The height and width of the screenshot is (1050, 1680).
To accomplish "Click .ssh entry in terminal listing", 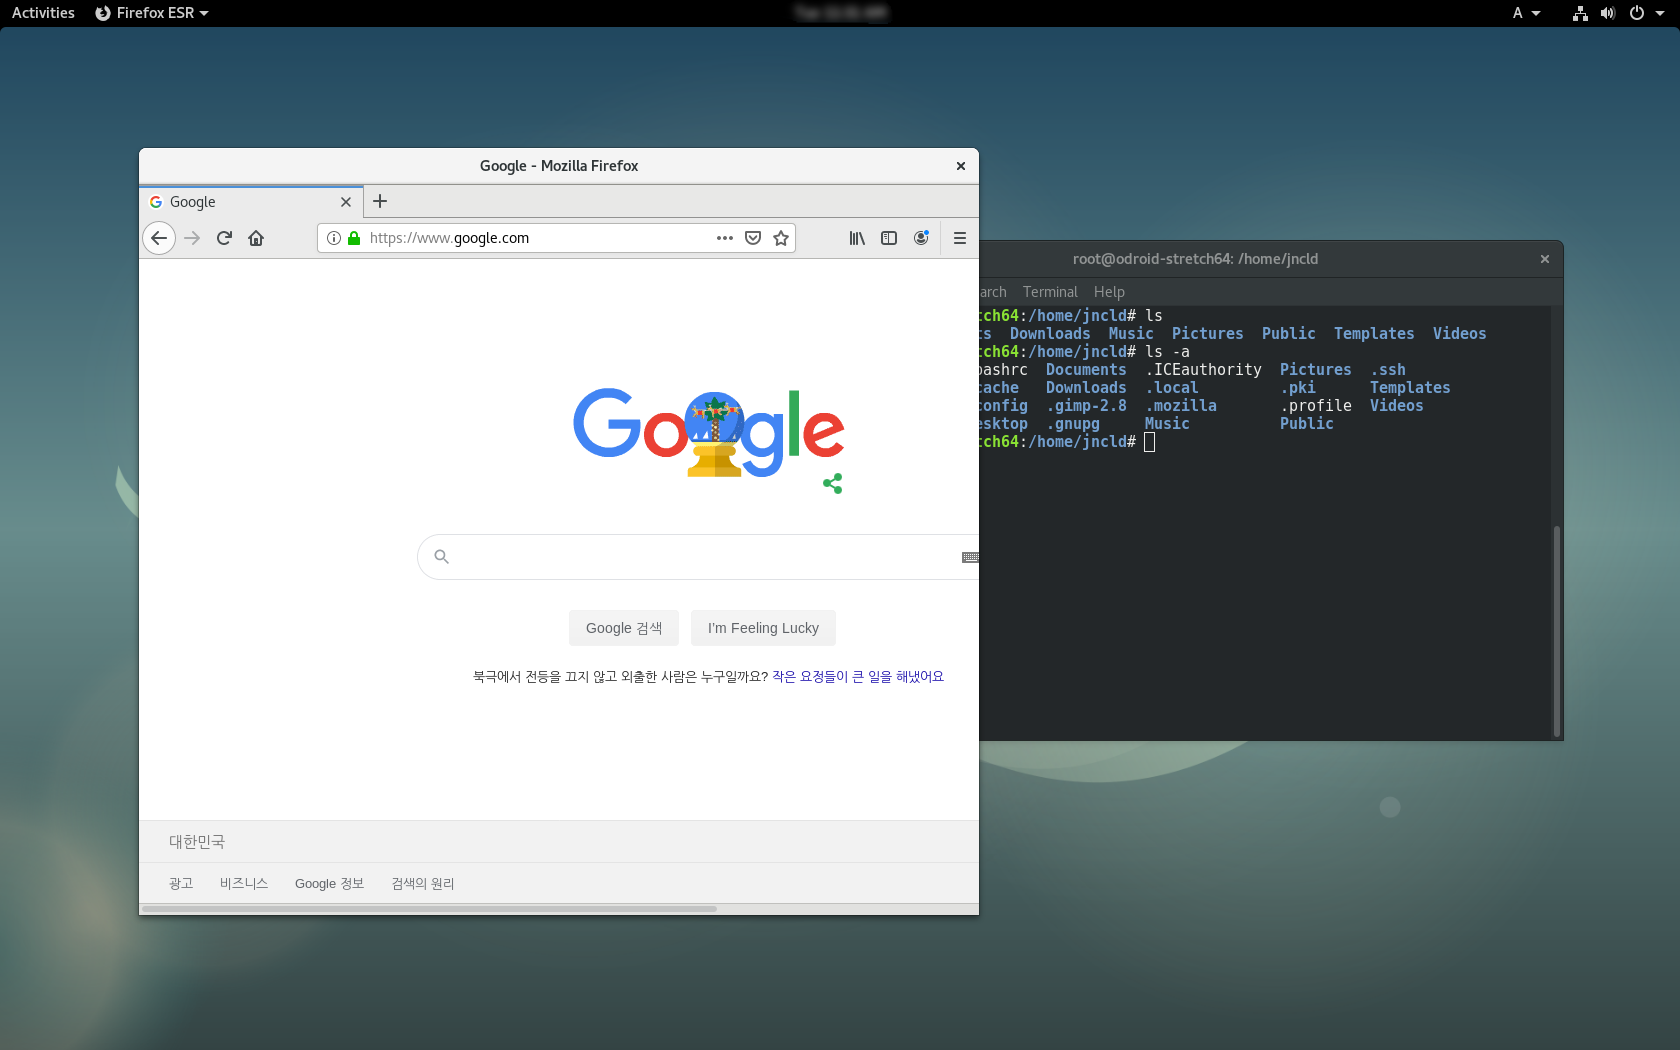I will 1388,370.
